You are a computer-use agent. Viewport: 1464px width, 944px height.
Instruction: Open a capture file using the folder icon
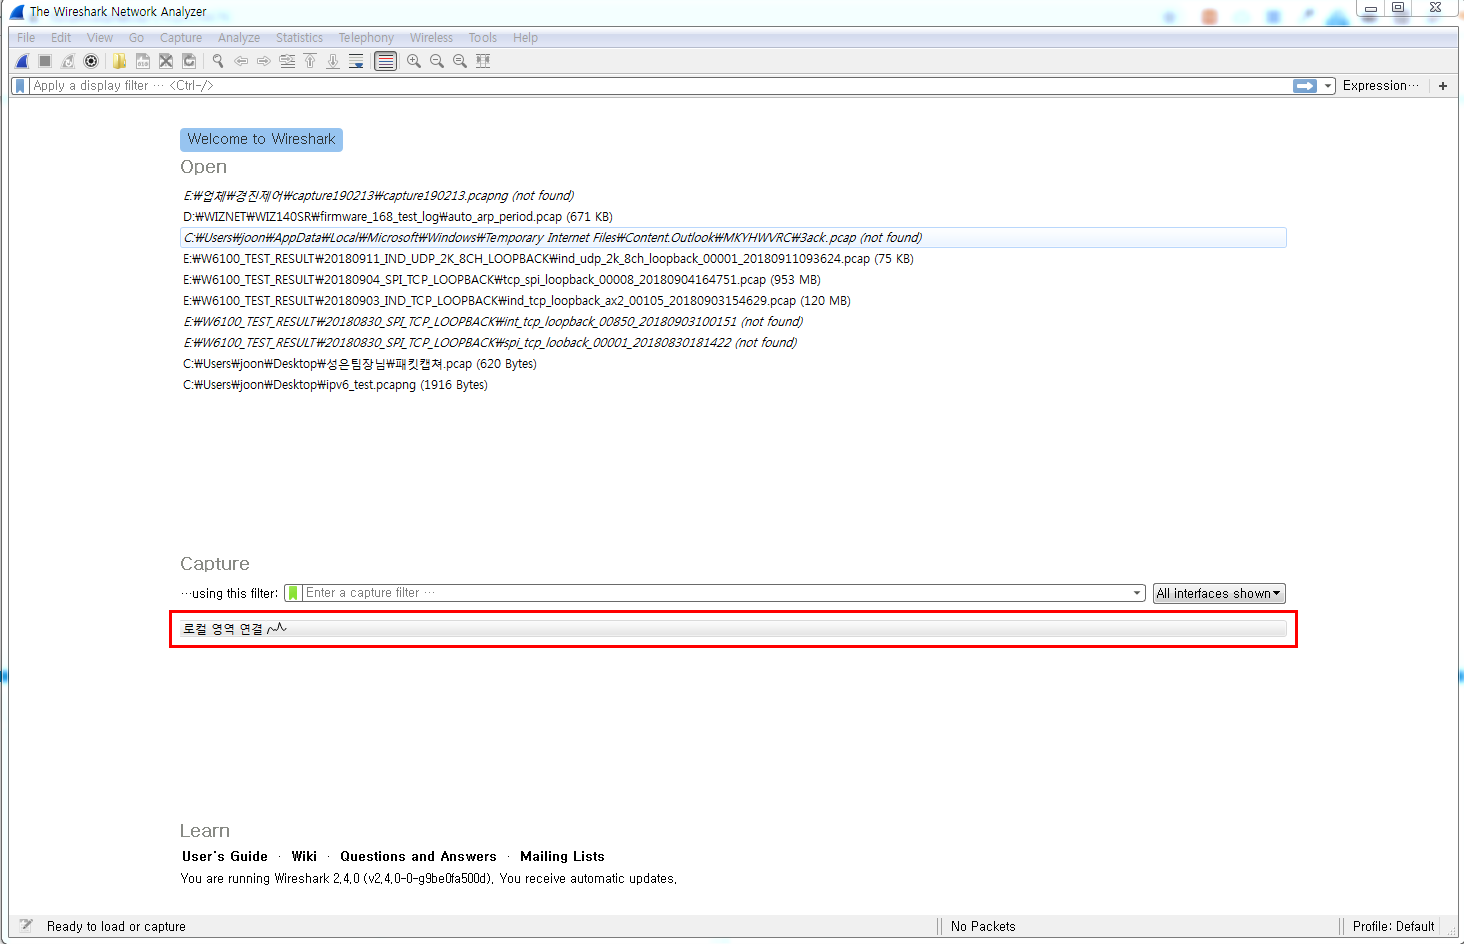(x=119, y=61)
